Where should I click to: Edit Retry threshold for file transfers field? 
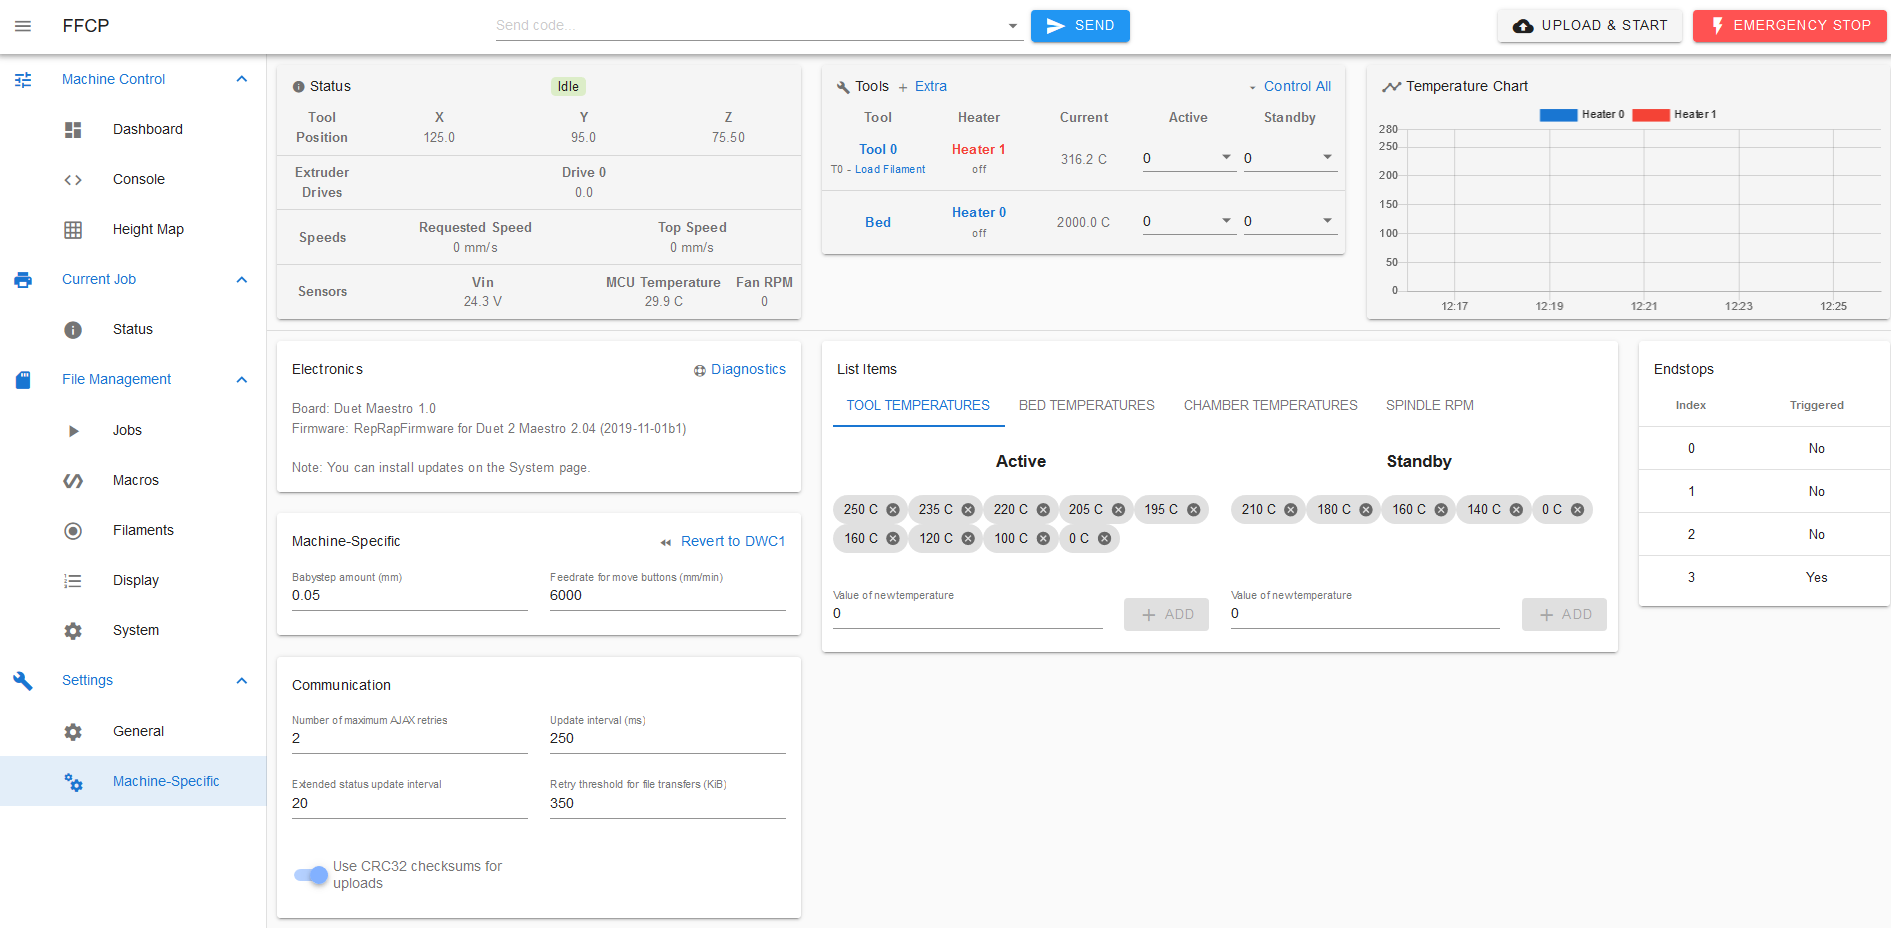[667, 804]
